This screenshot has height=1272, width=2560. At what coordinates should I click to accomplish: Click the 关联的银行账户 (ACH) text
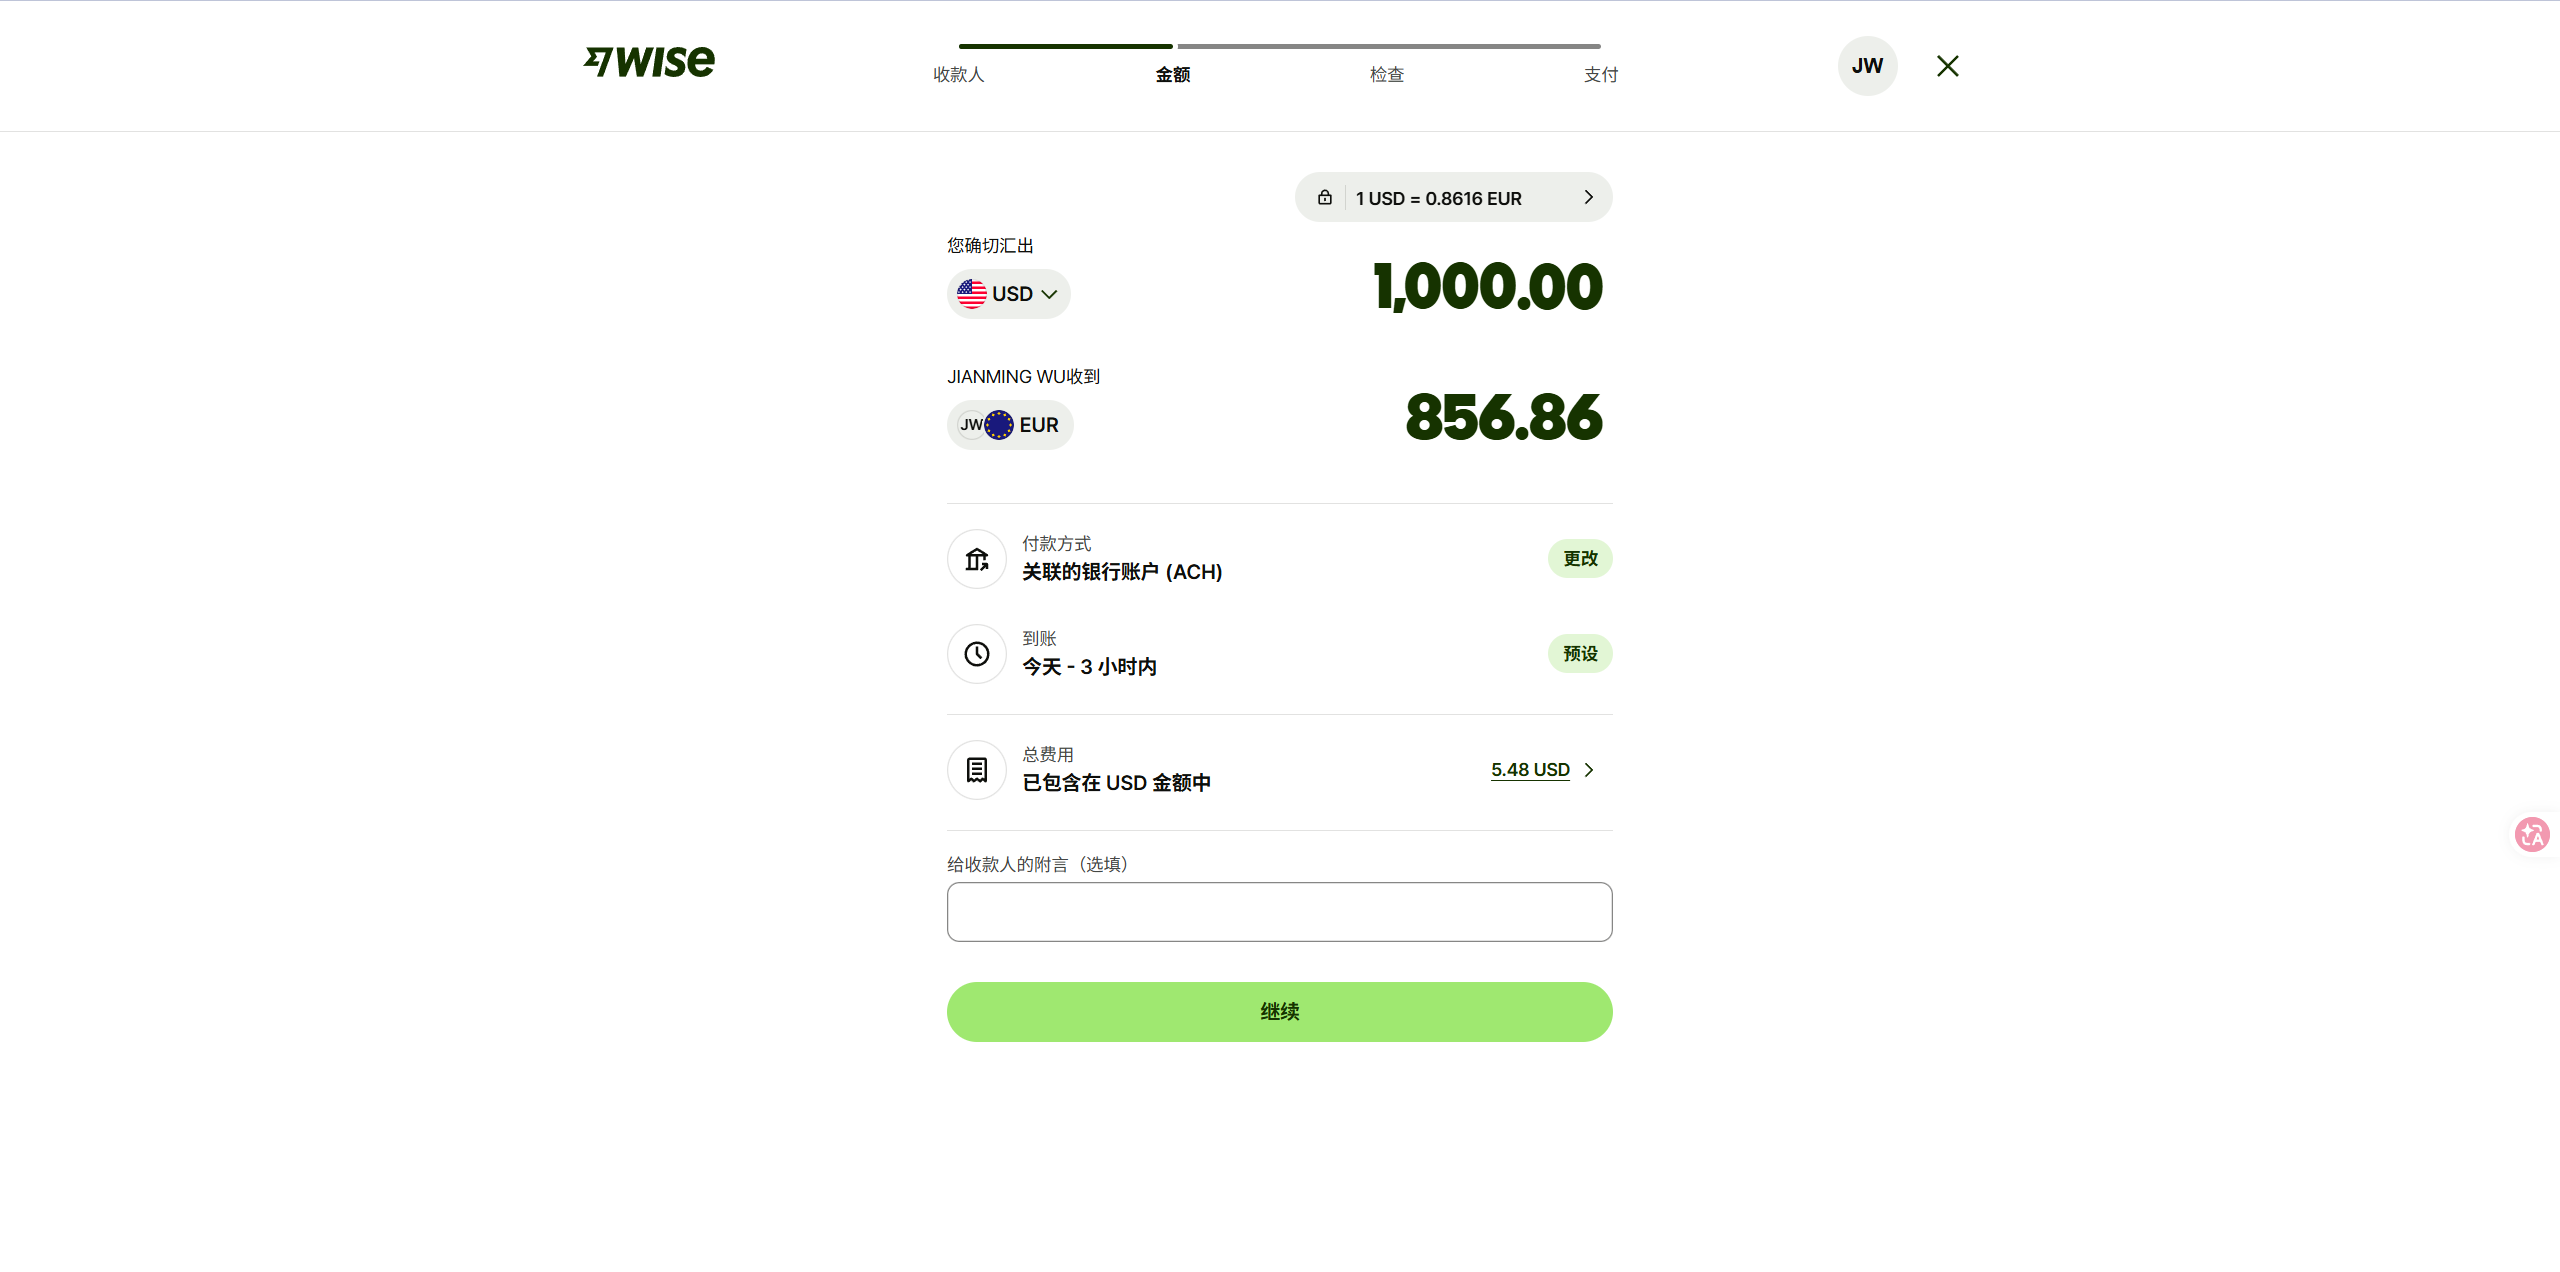click(1121, 572)
